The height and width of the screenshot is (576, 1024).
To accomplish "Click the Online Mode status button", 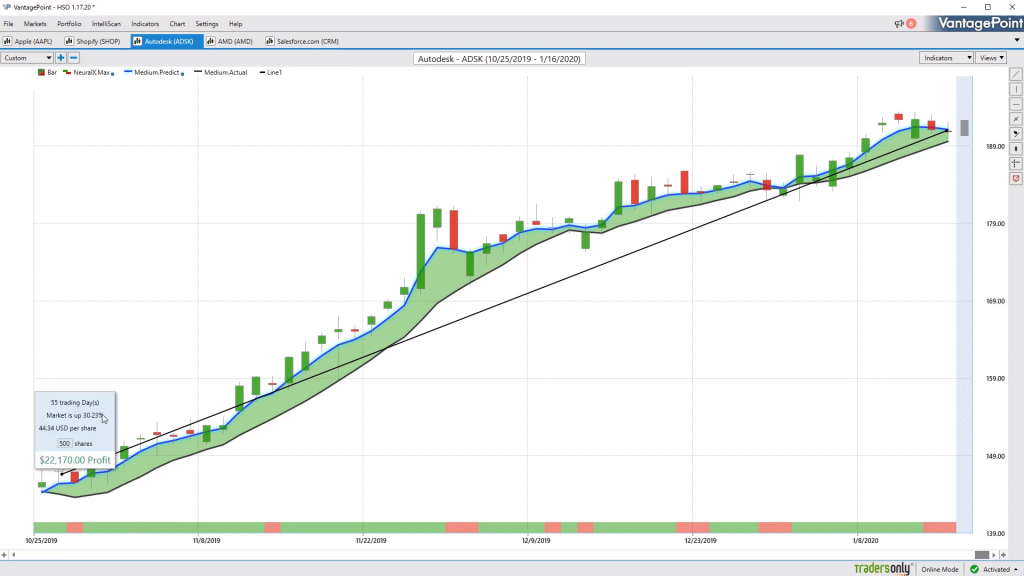I will click(x=940, y=569).
